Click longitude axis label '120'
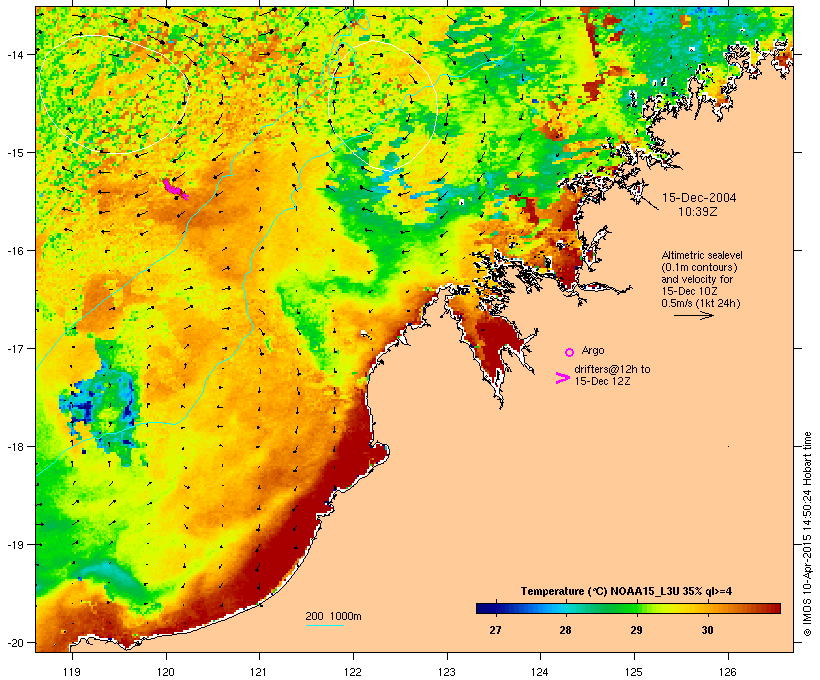This screenshot has height=680, width=820. [x=166, y=672]
